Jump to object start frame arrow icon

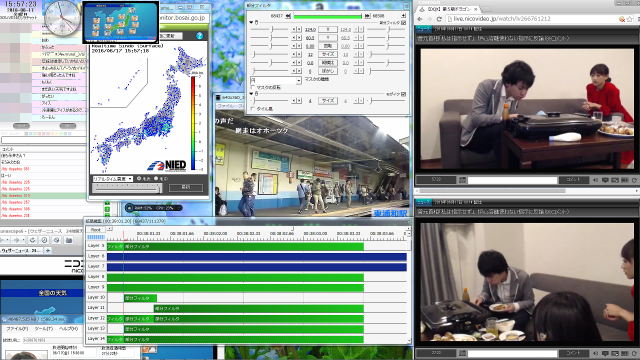[x=288, y=16]
